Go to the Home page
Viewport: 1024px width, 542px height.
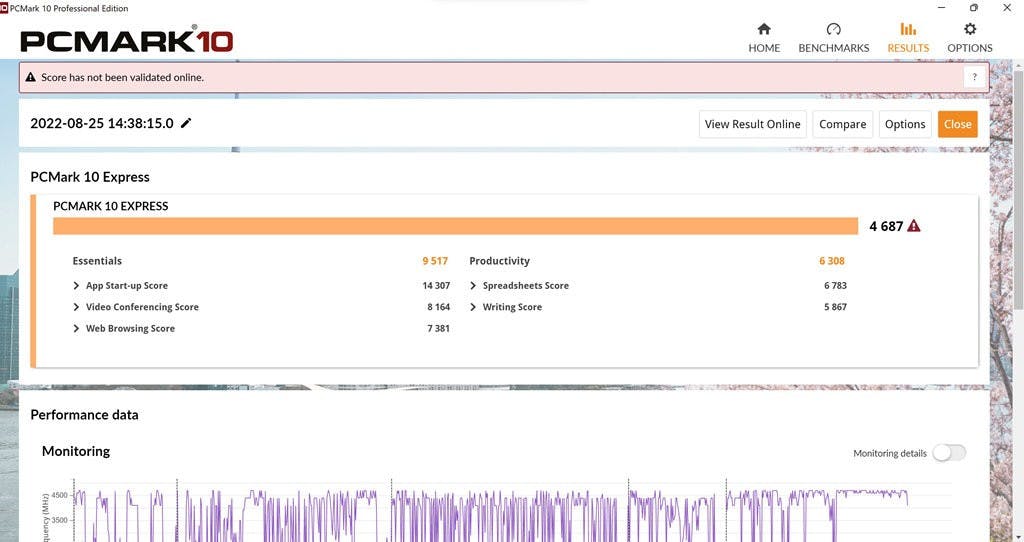tap(764, 38)
